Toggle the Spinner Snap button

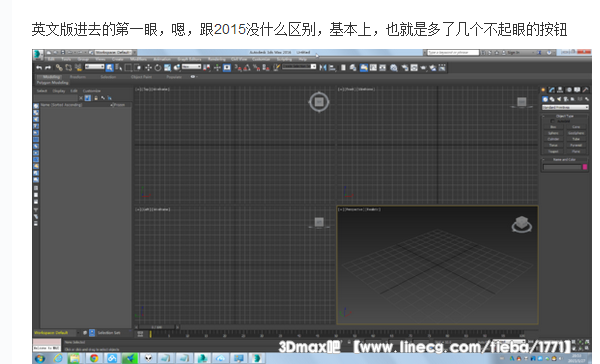pyautogui.click(x=266, y=68)
